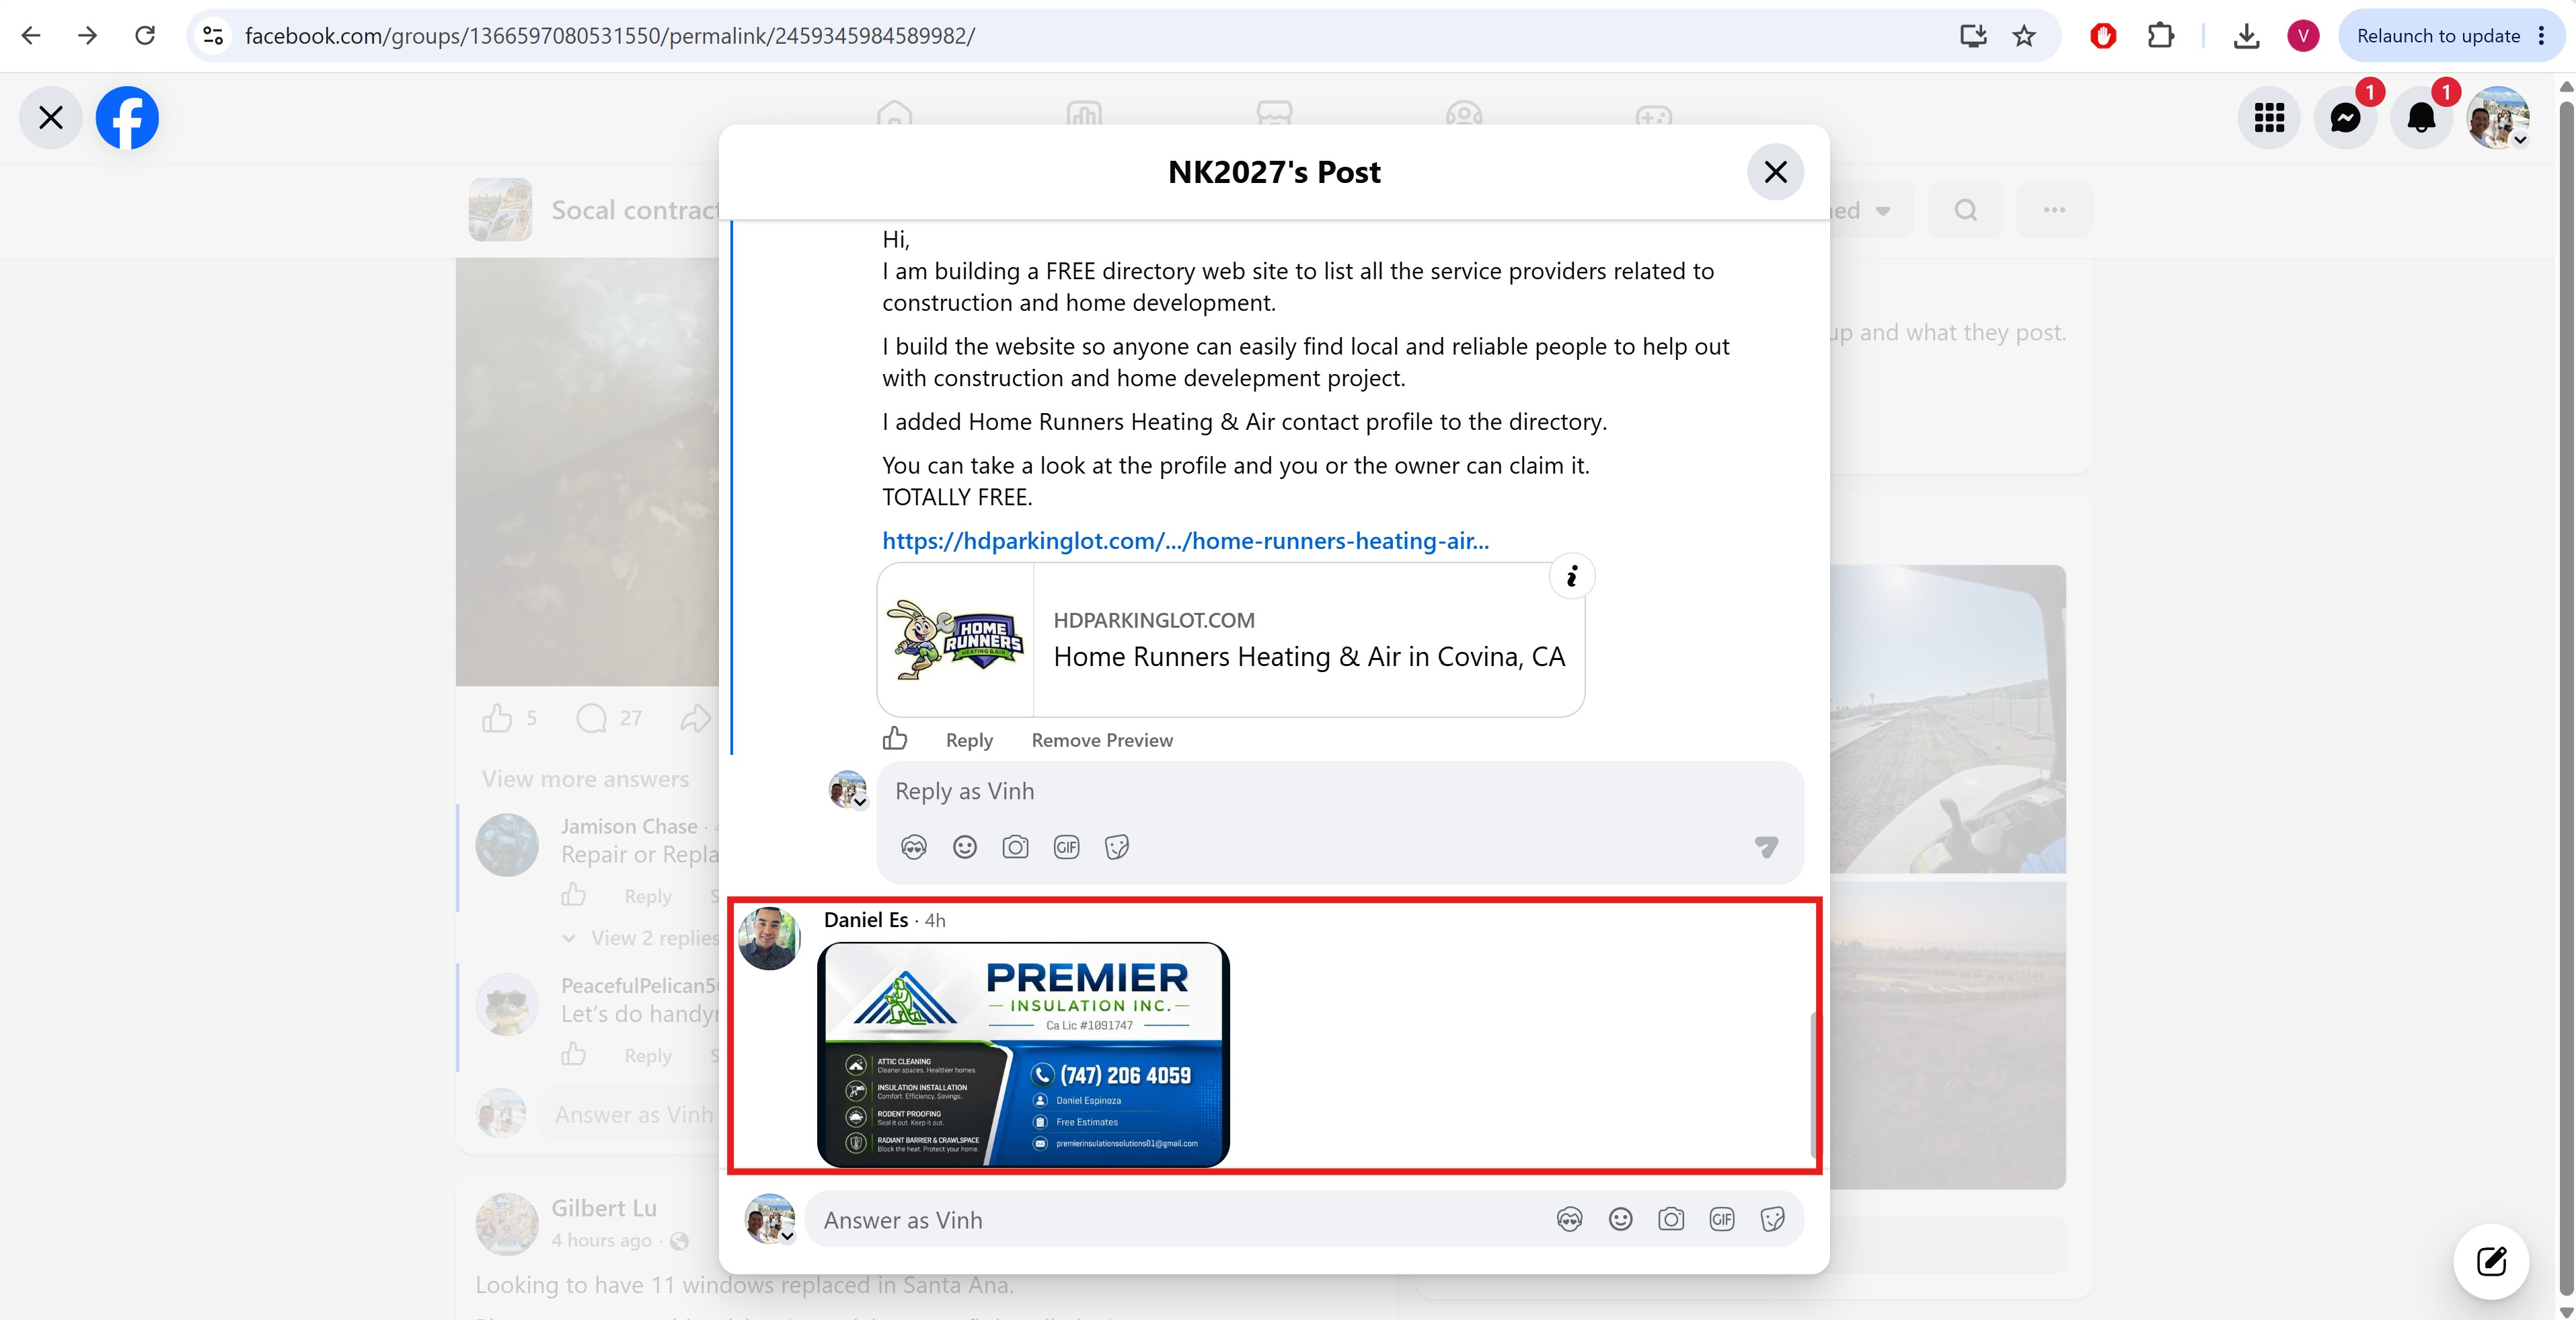This screenshot has height=1320, width=2576.
Task: Open the red ad blocker extension
Action: tap(2103, 36)
